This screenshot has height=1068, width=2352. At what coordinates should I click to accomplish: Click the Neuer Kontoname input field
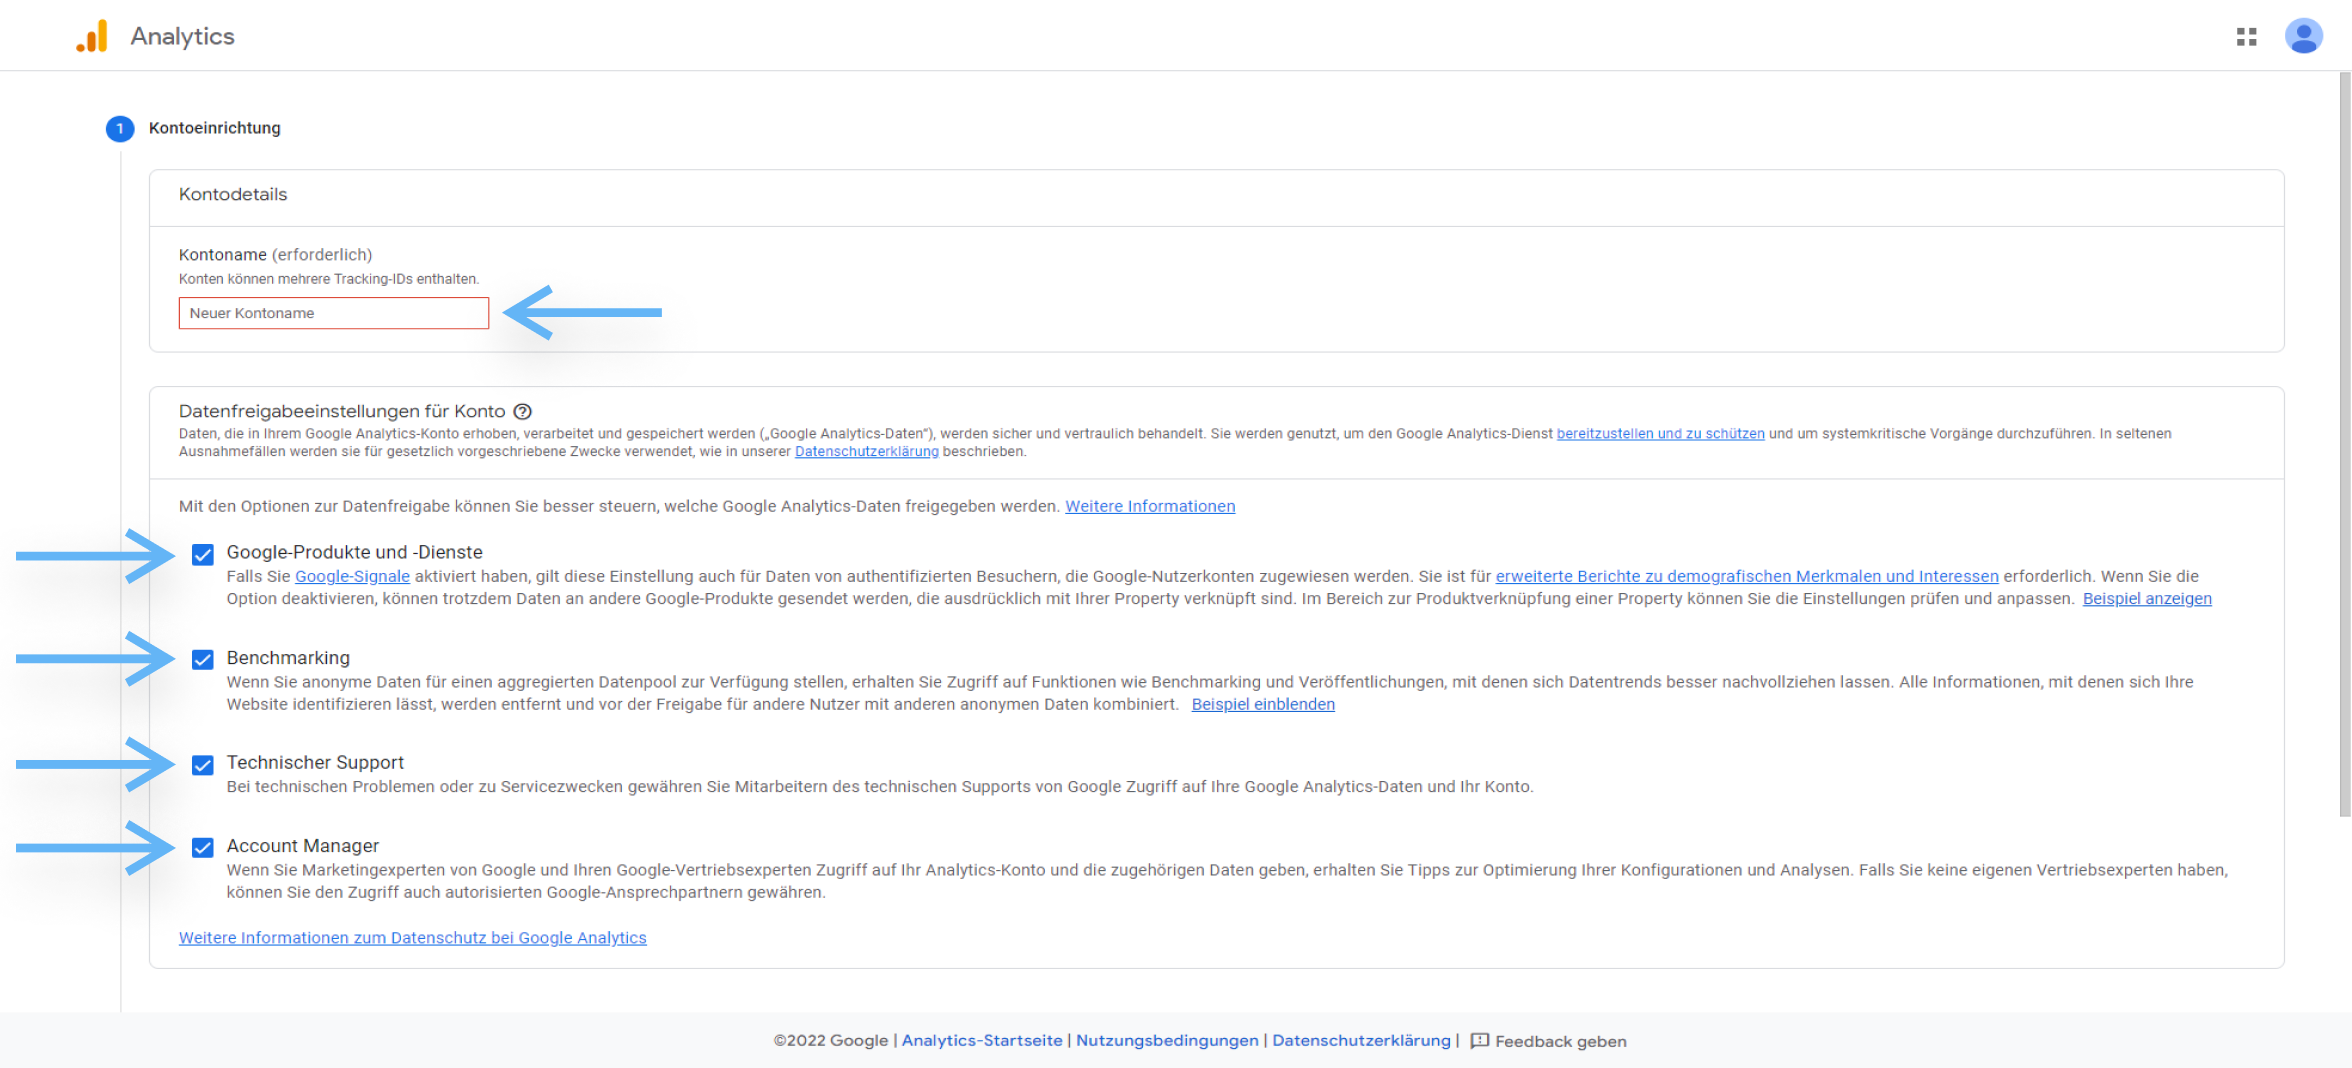334,313
